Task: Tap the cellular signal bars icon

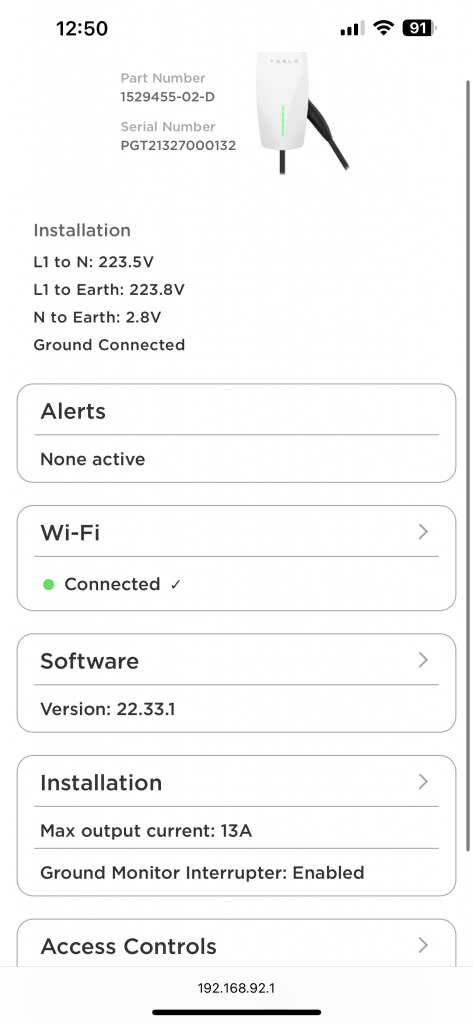Action: [x=352, y=29]
